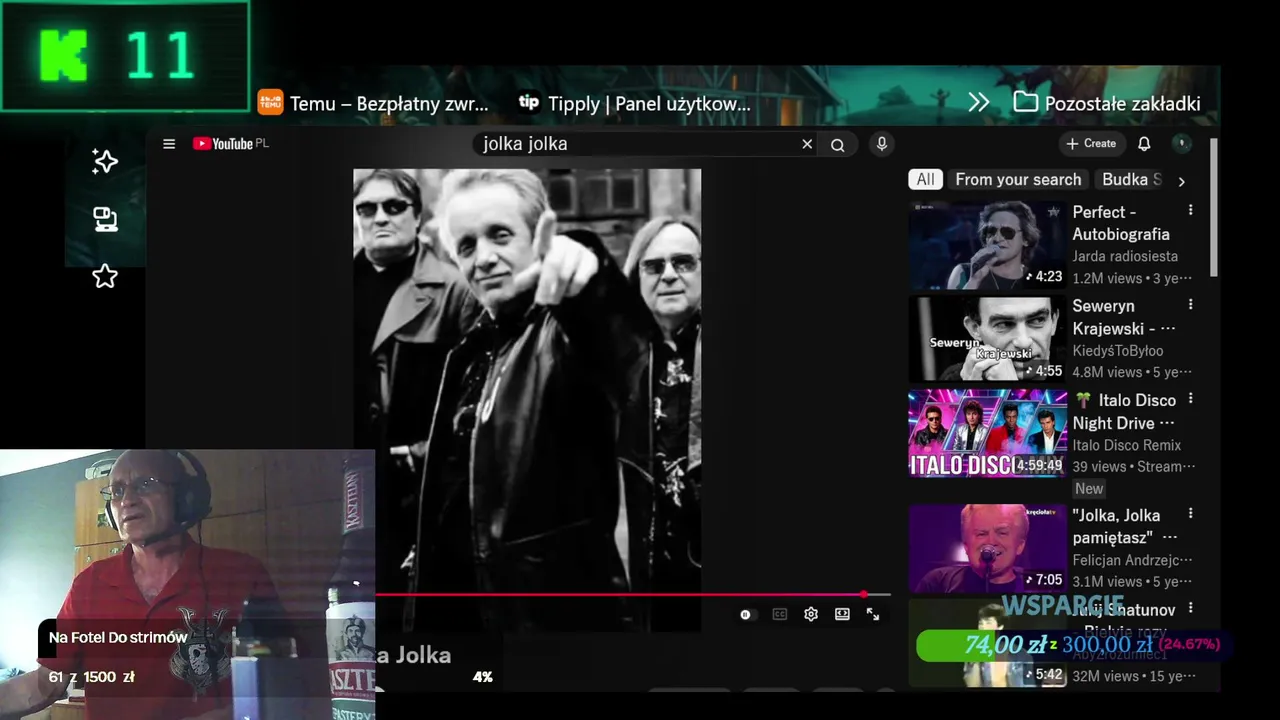Screen dimensions: 1280x720
Task: Open options menu for Seweryn Krajewski video
Action: [x=1190, y=305]
